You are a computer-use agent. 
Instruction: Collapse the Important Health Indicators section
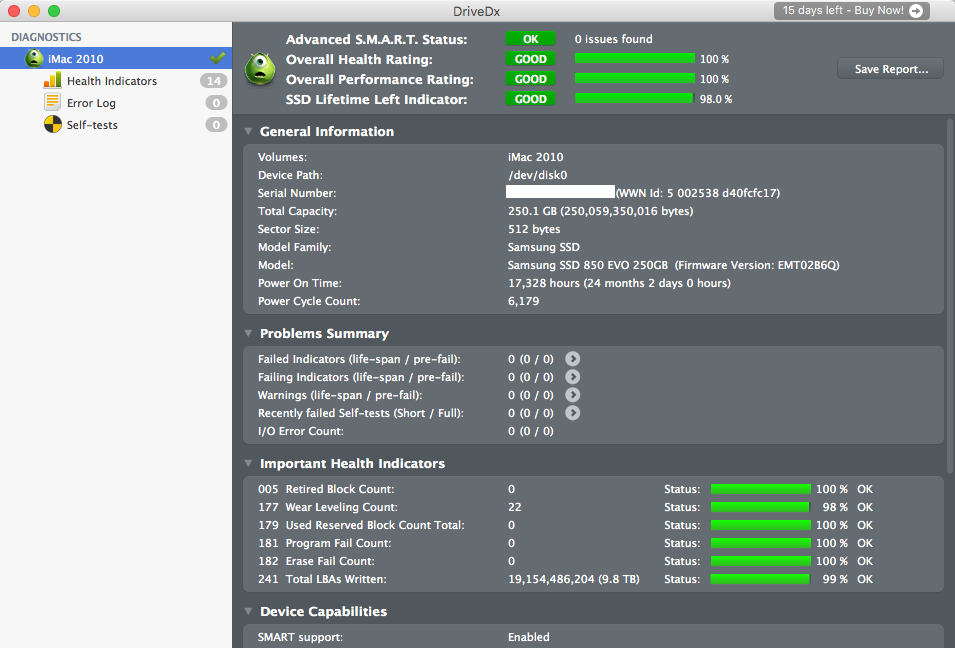click(x=248, y=463)
